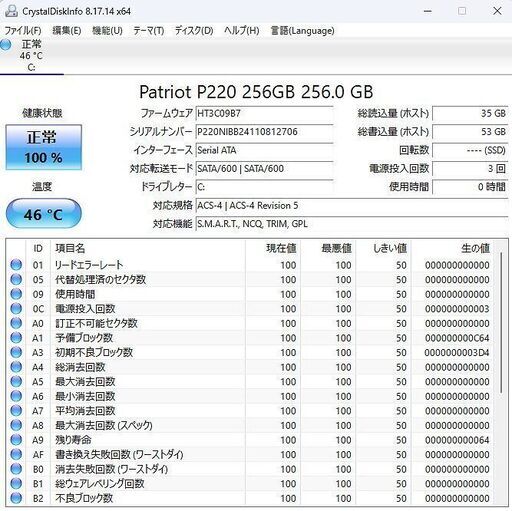Click the 生の値 column header

click(x=453, y=248)
